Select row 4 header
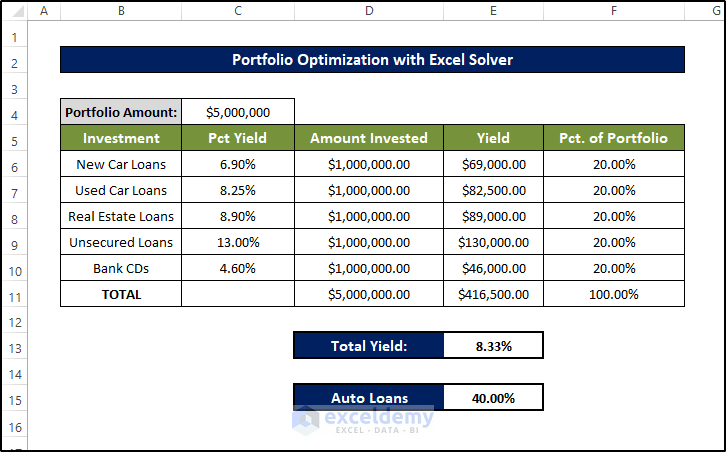726x452 pixels. click(14, 113)
